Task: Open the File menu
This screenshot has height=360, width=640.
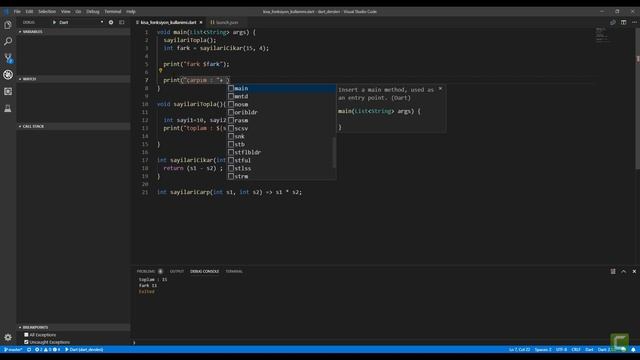Action: [x=17, y=12]
